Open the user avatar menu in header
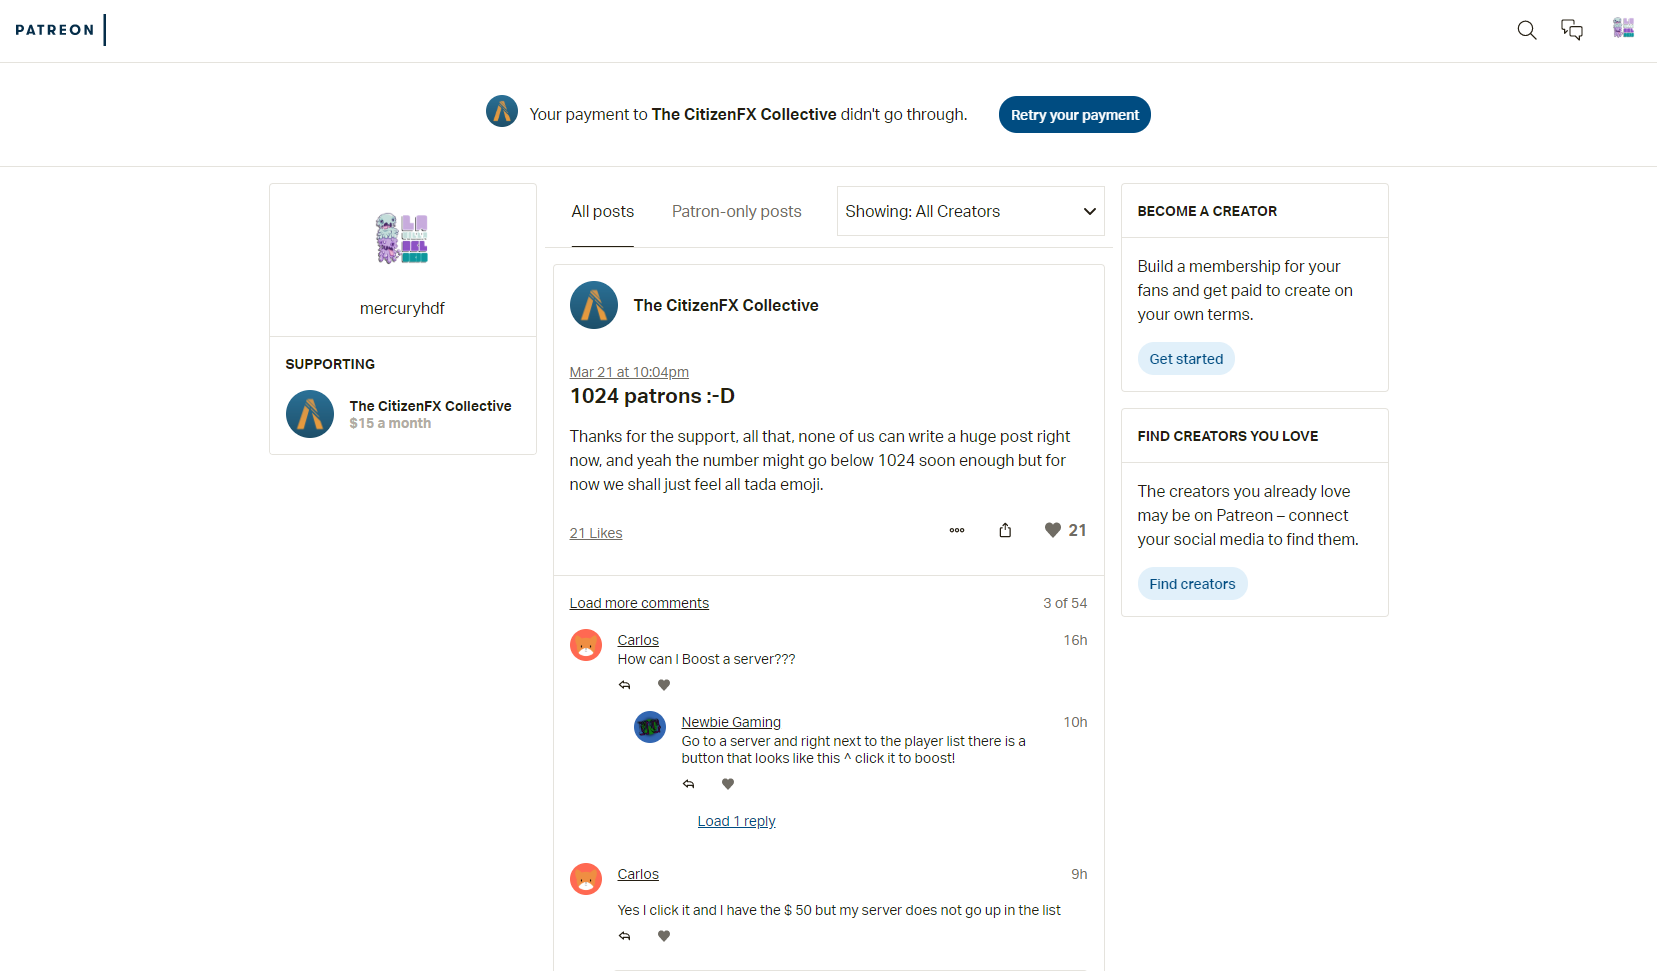This screenshot has height=971, width=1657. (1623, 28)
